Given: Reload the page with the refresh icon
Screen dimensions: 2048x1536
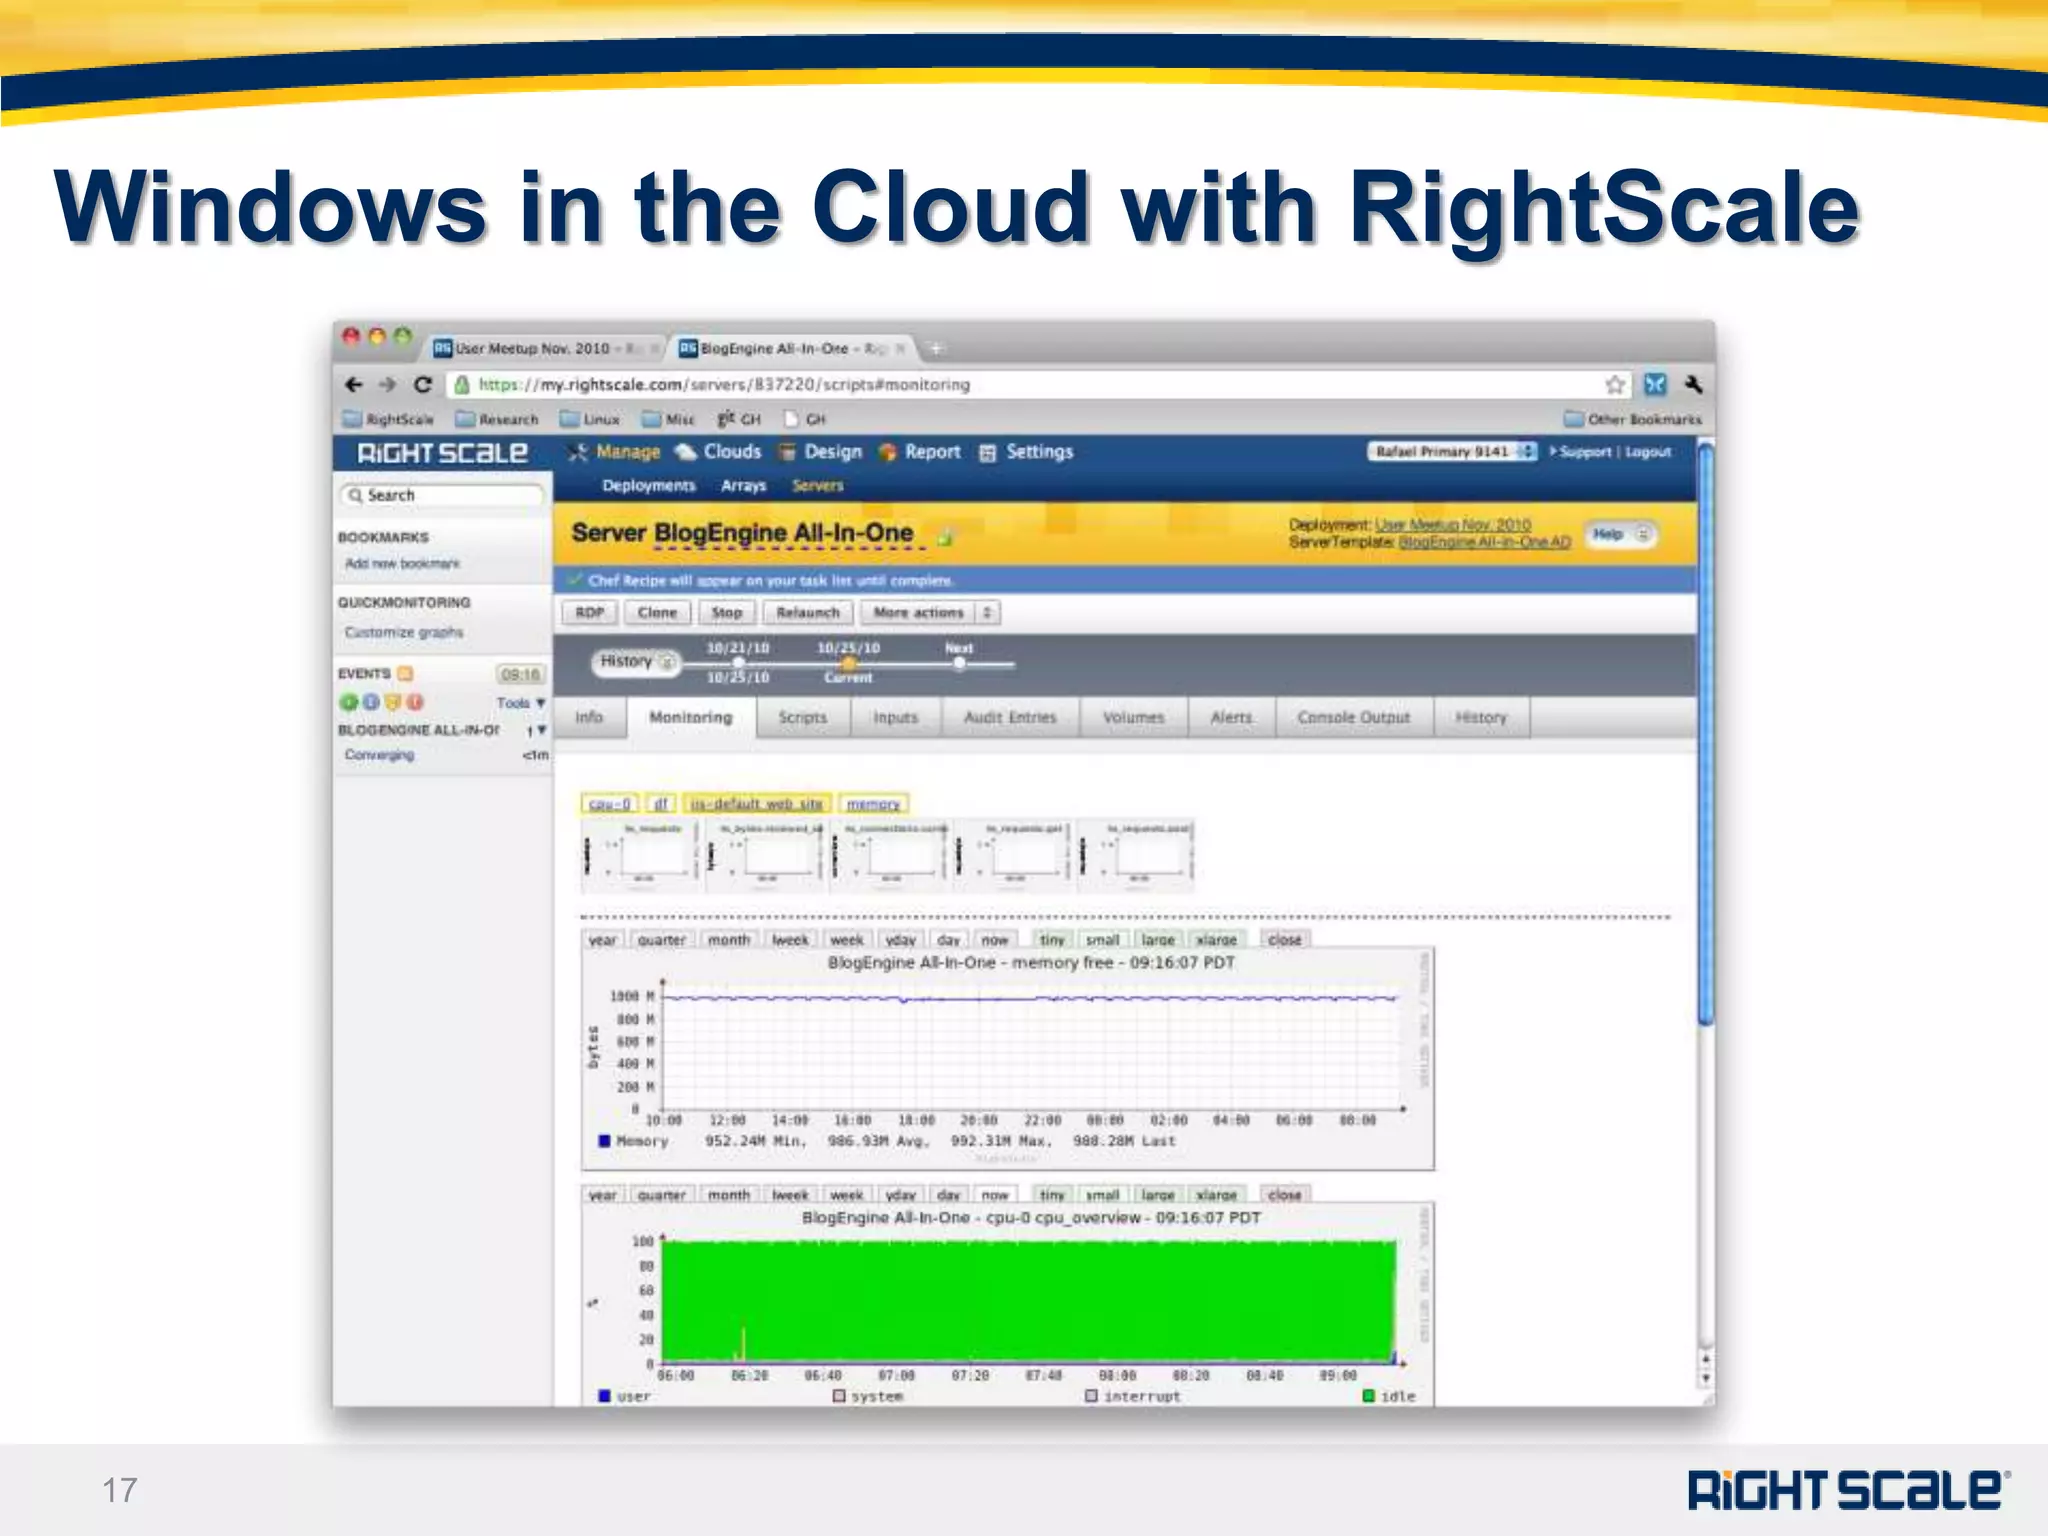Looking at the screenshot, I should click(423, 384).
